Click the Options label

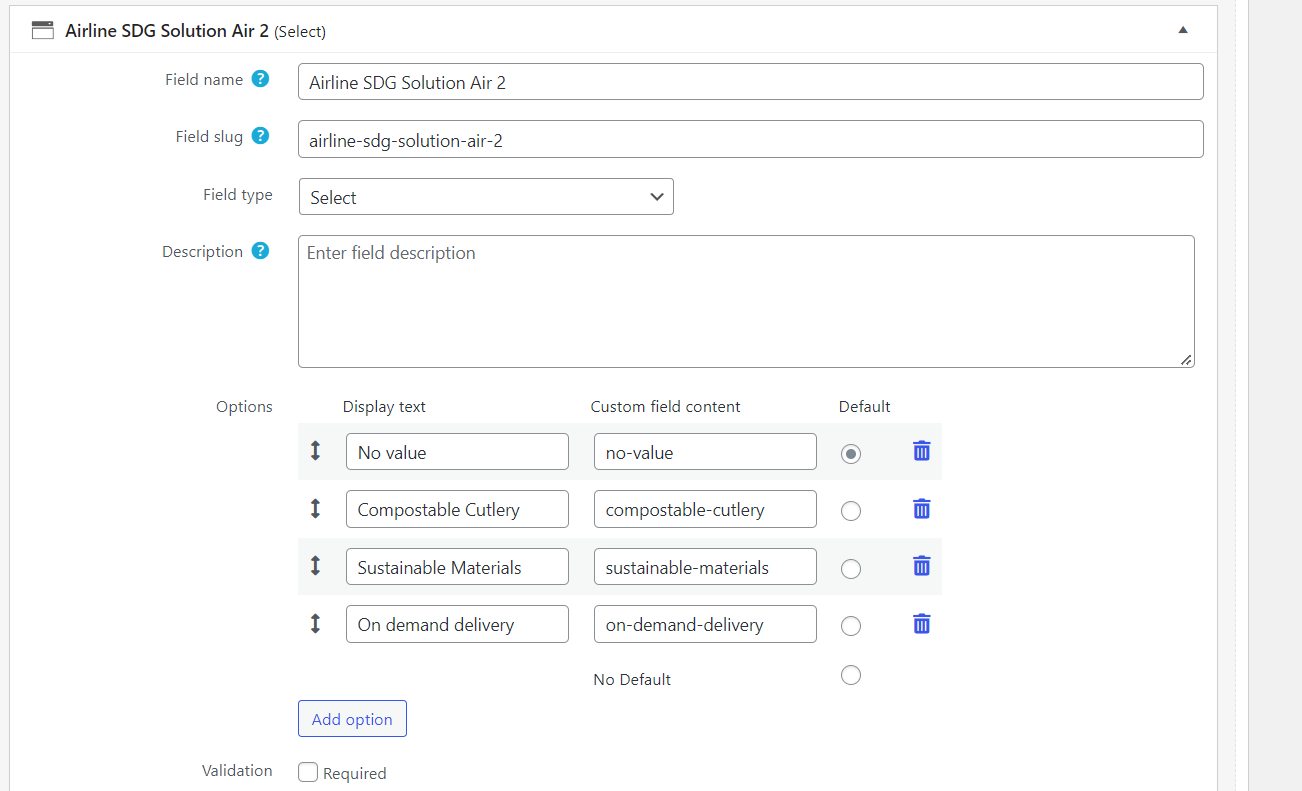point(244,406)
